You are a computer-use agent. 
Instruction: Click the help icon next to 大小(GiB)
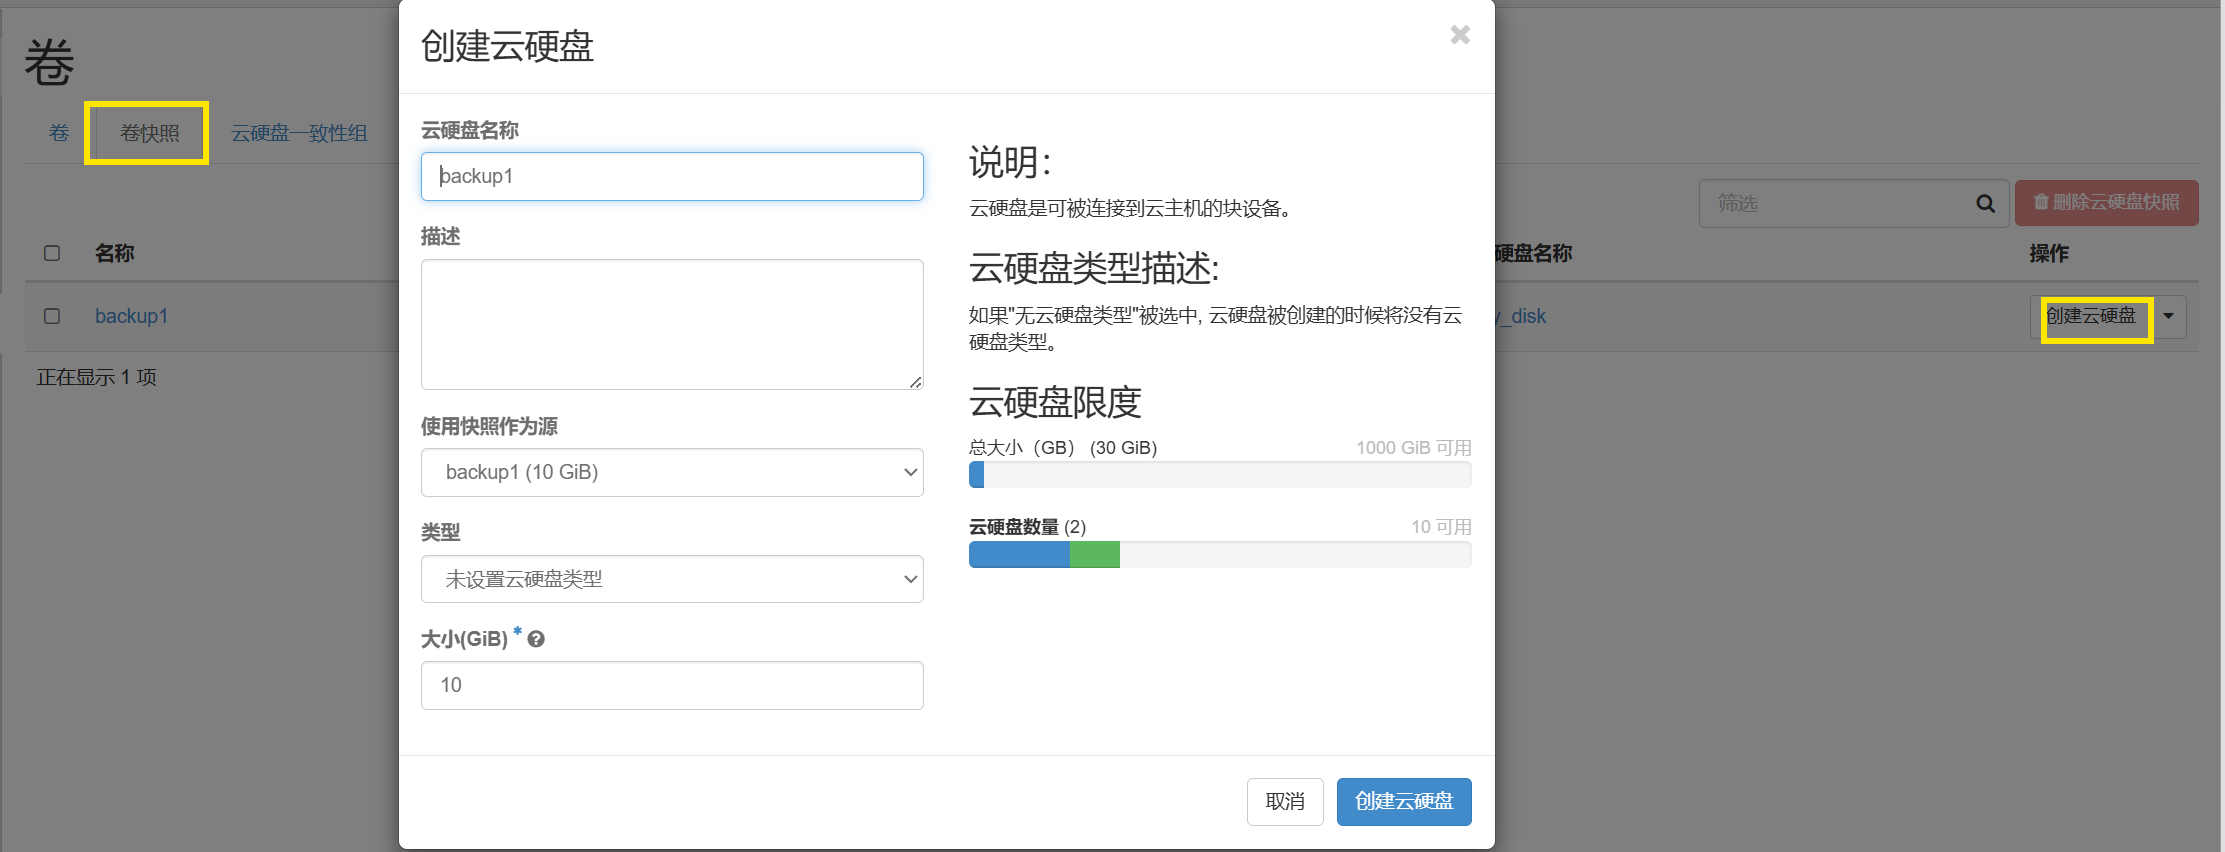536,639
